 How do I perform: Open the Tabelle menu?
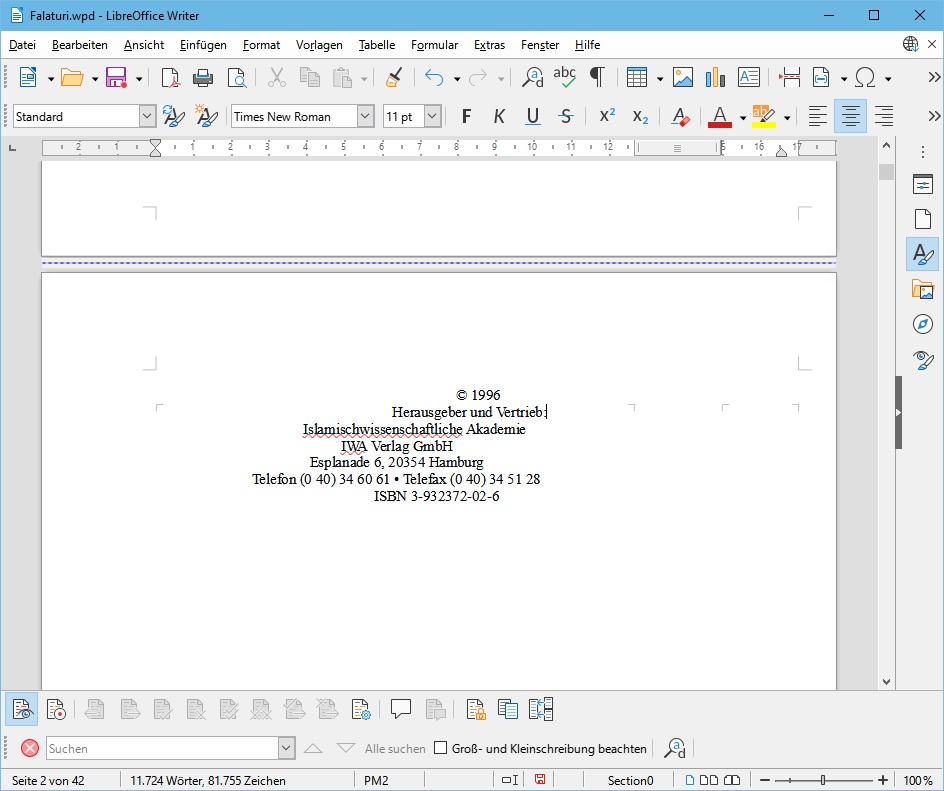click(377, 45)
